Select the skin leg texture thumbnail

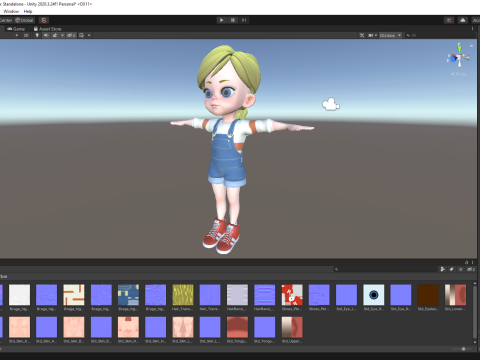click(183, 327)
